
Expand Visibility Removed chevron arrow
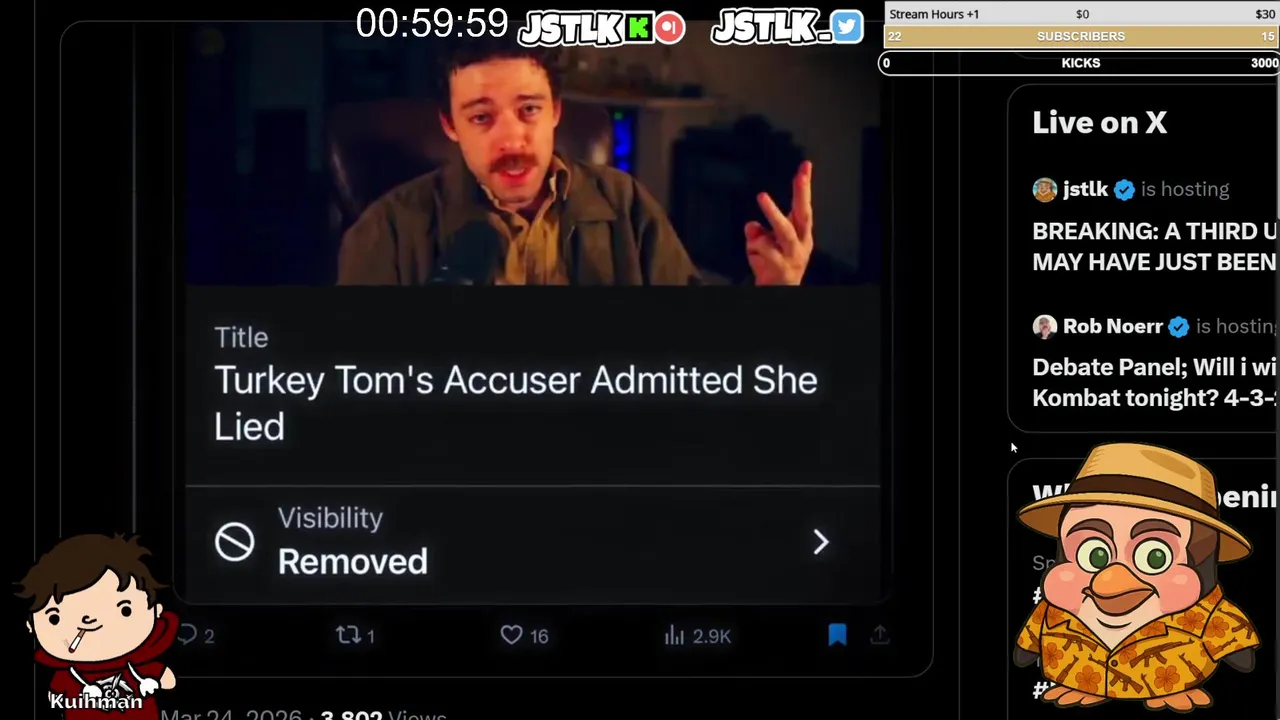point(821,542)
